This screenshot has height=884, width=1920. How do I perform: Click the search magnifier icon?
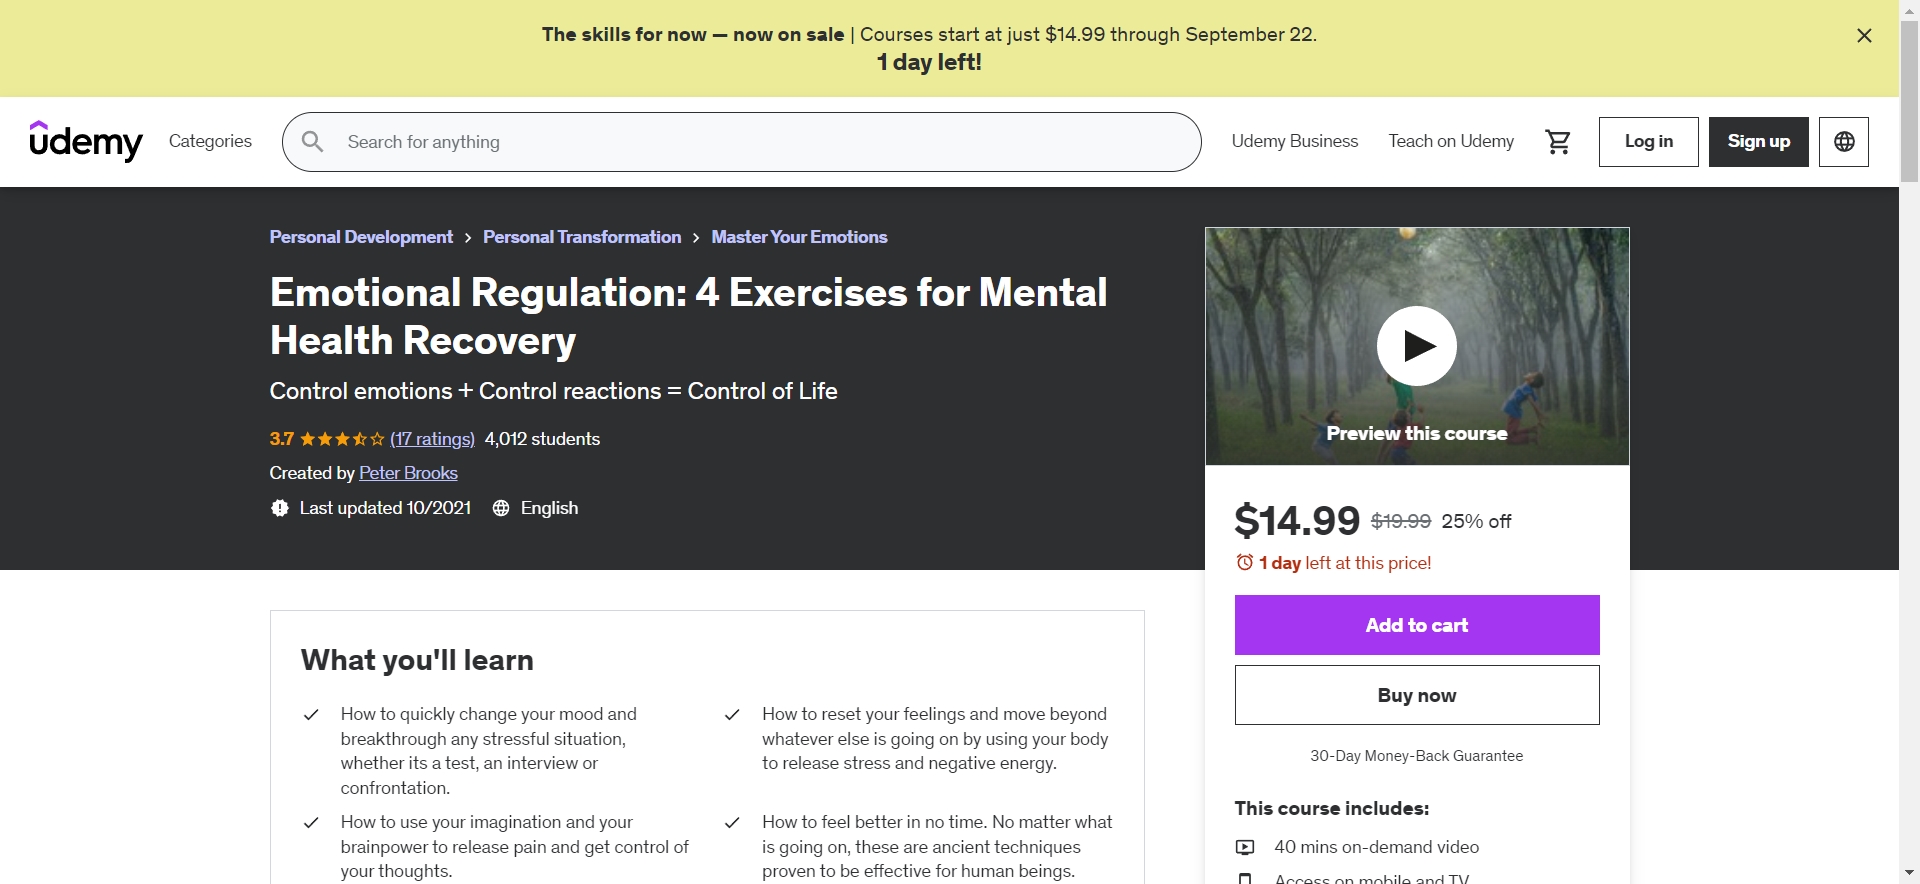(x=313, y=142)
